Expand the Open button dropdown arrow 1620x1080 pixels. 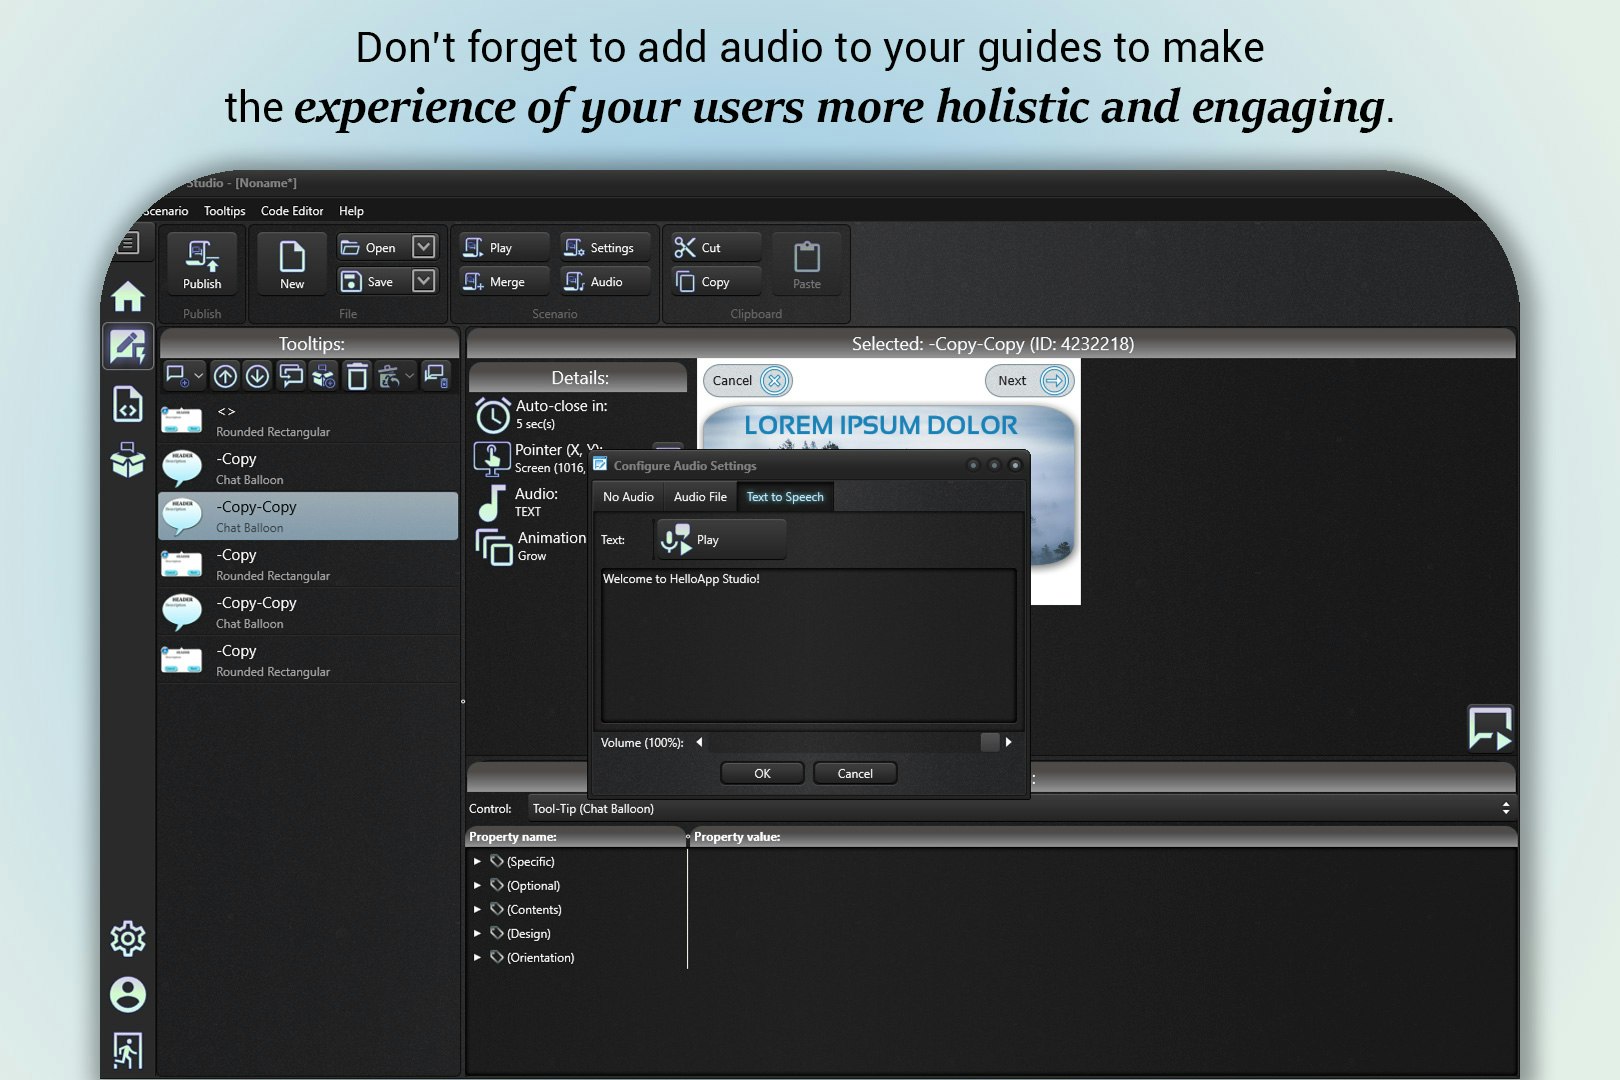424,247
